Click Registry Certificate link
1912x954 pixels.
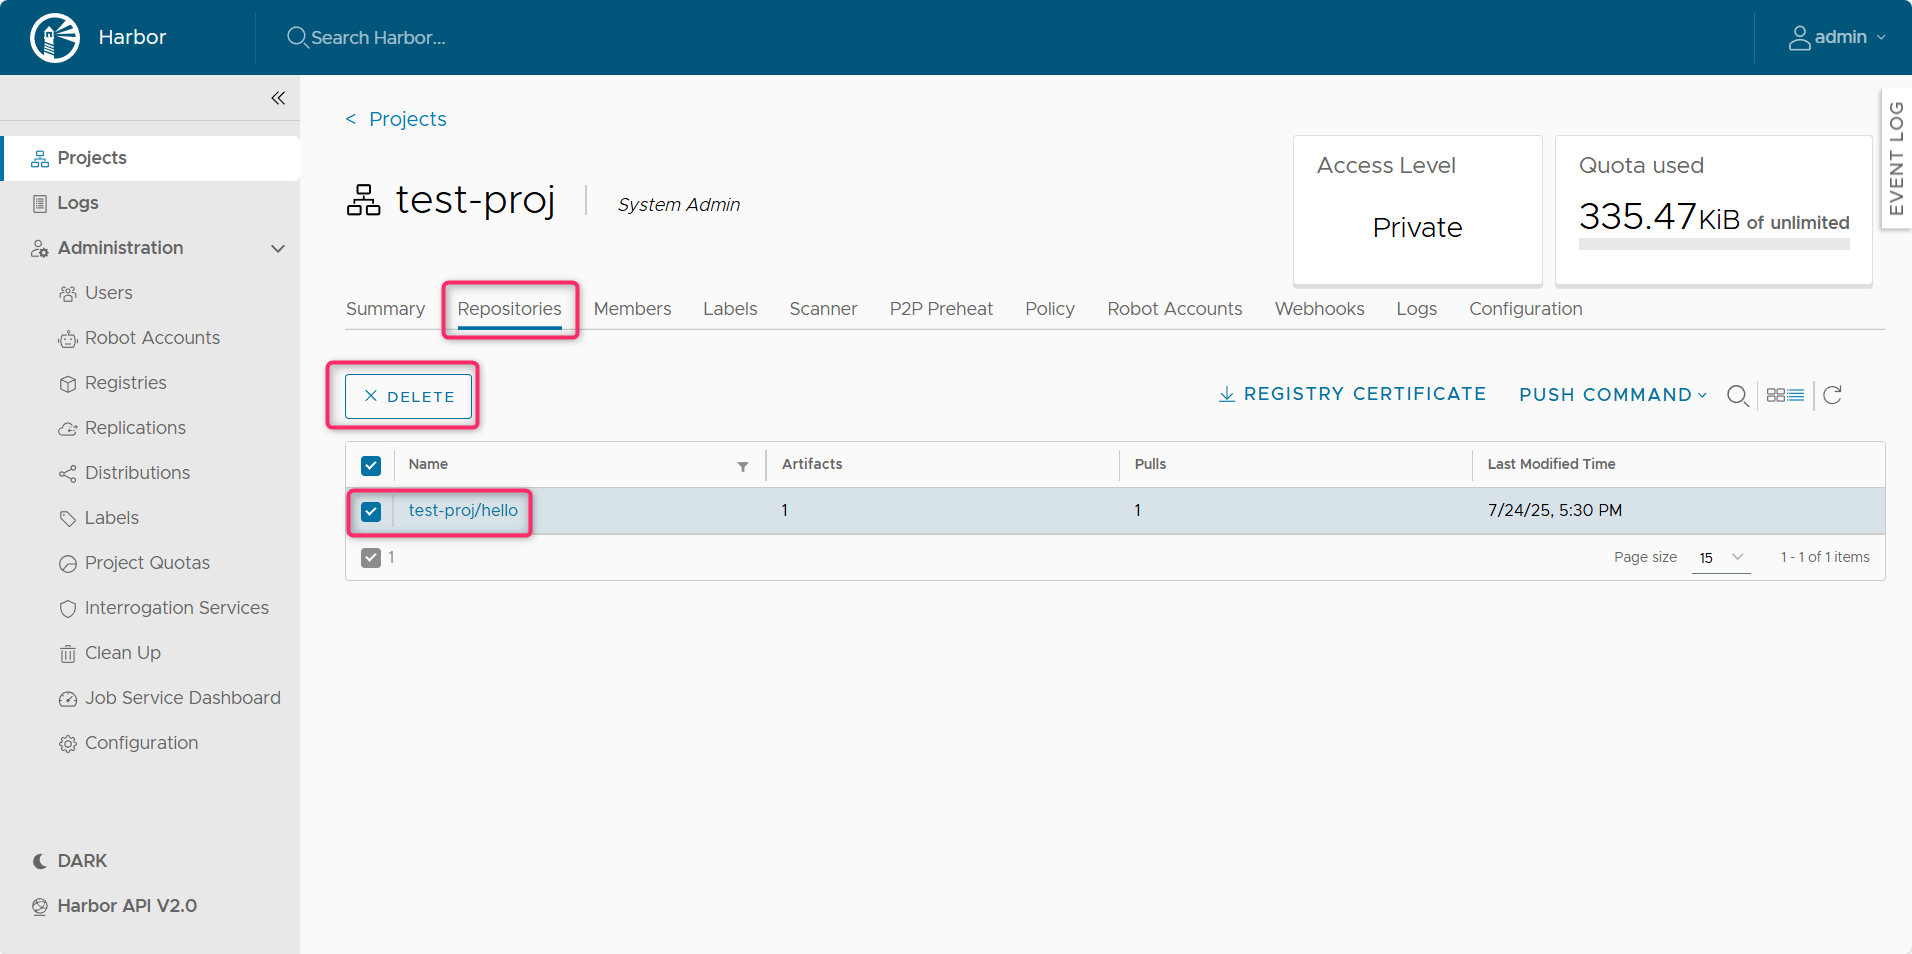coord(1365,394)
